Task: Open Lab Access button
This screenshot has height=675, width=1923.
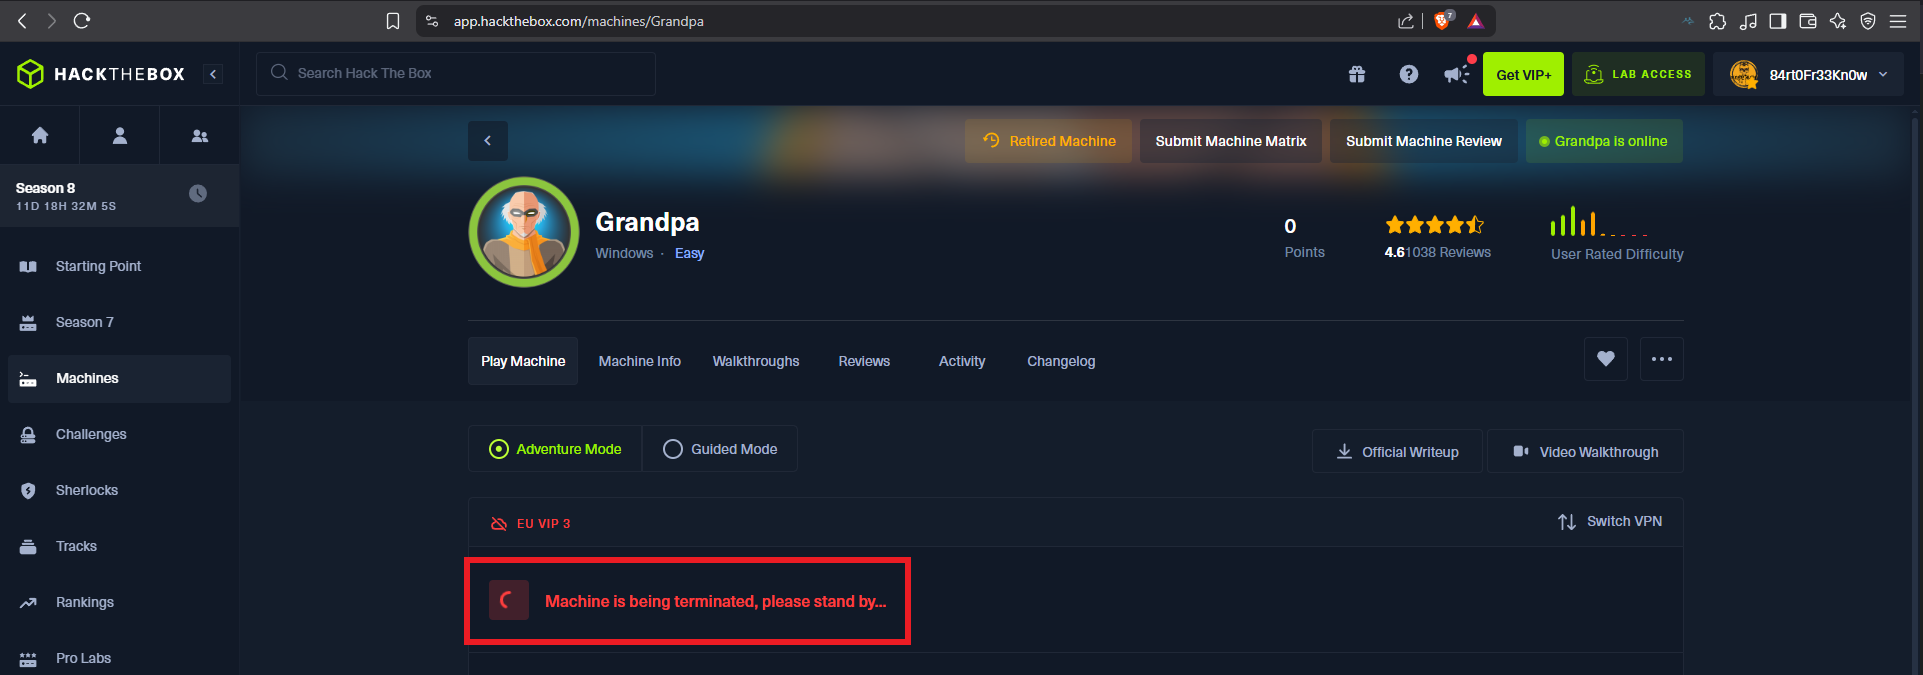Action: (1638, 74)
